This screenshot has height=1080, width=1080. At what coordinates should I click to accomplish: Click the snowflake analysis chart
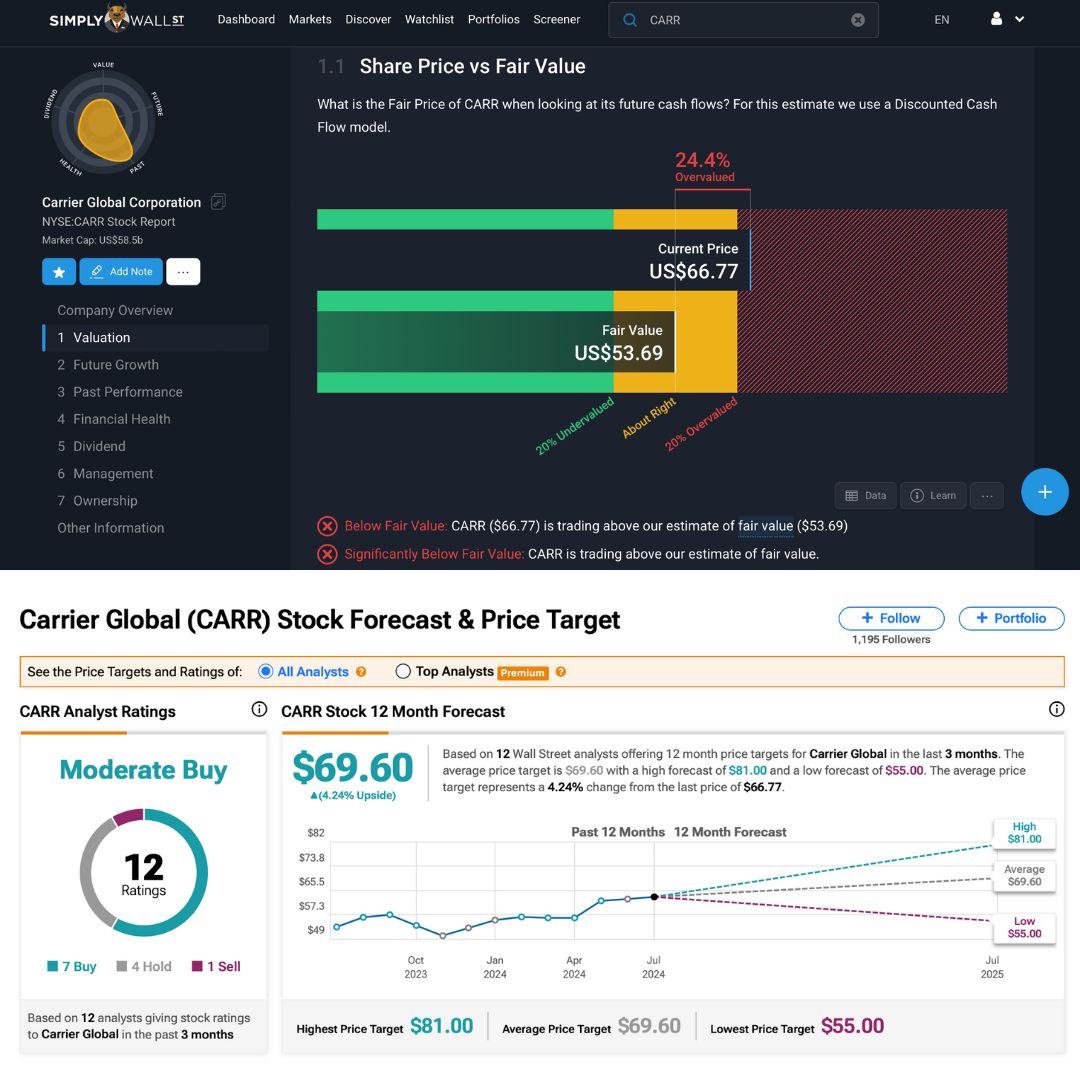pyautogui.click(x=103, y=120)
